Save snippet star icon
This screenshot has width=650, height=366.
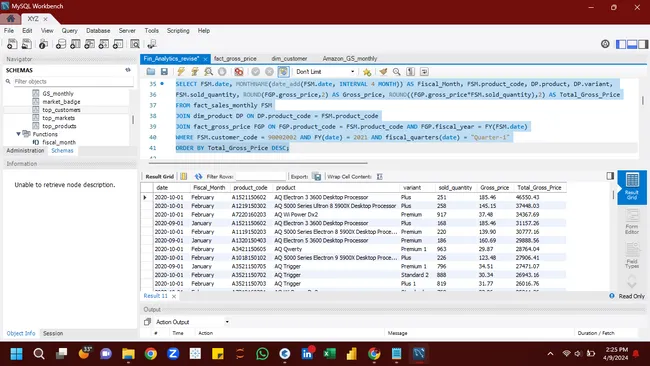point(367,72)
